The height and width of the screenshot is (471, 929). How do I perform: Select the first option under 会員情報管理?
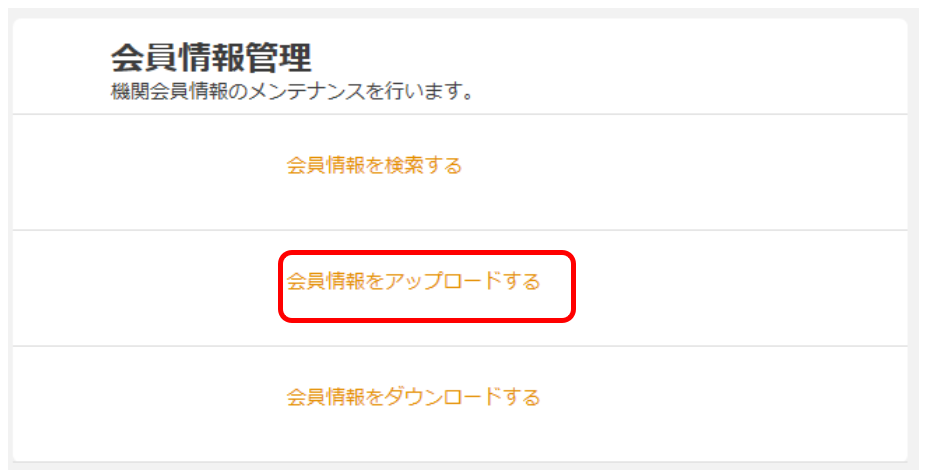374,166
